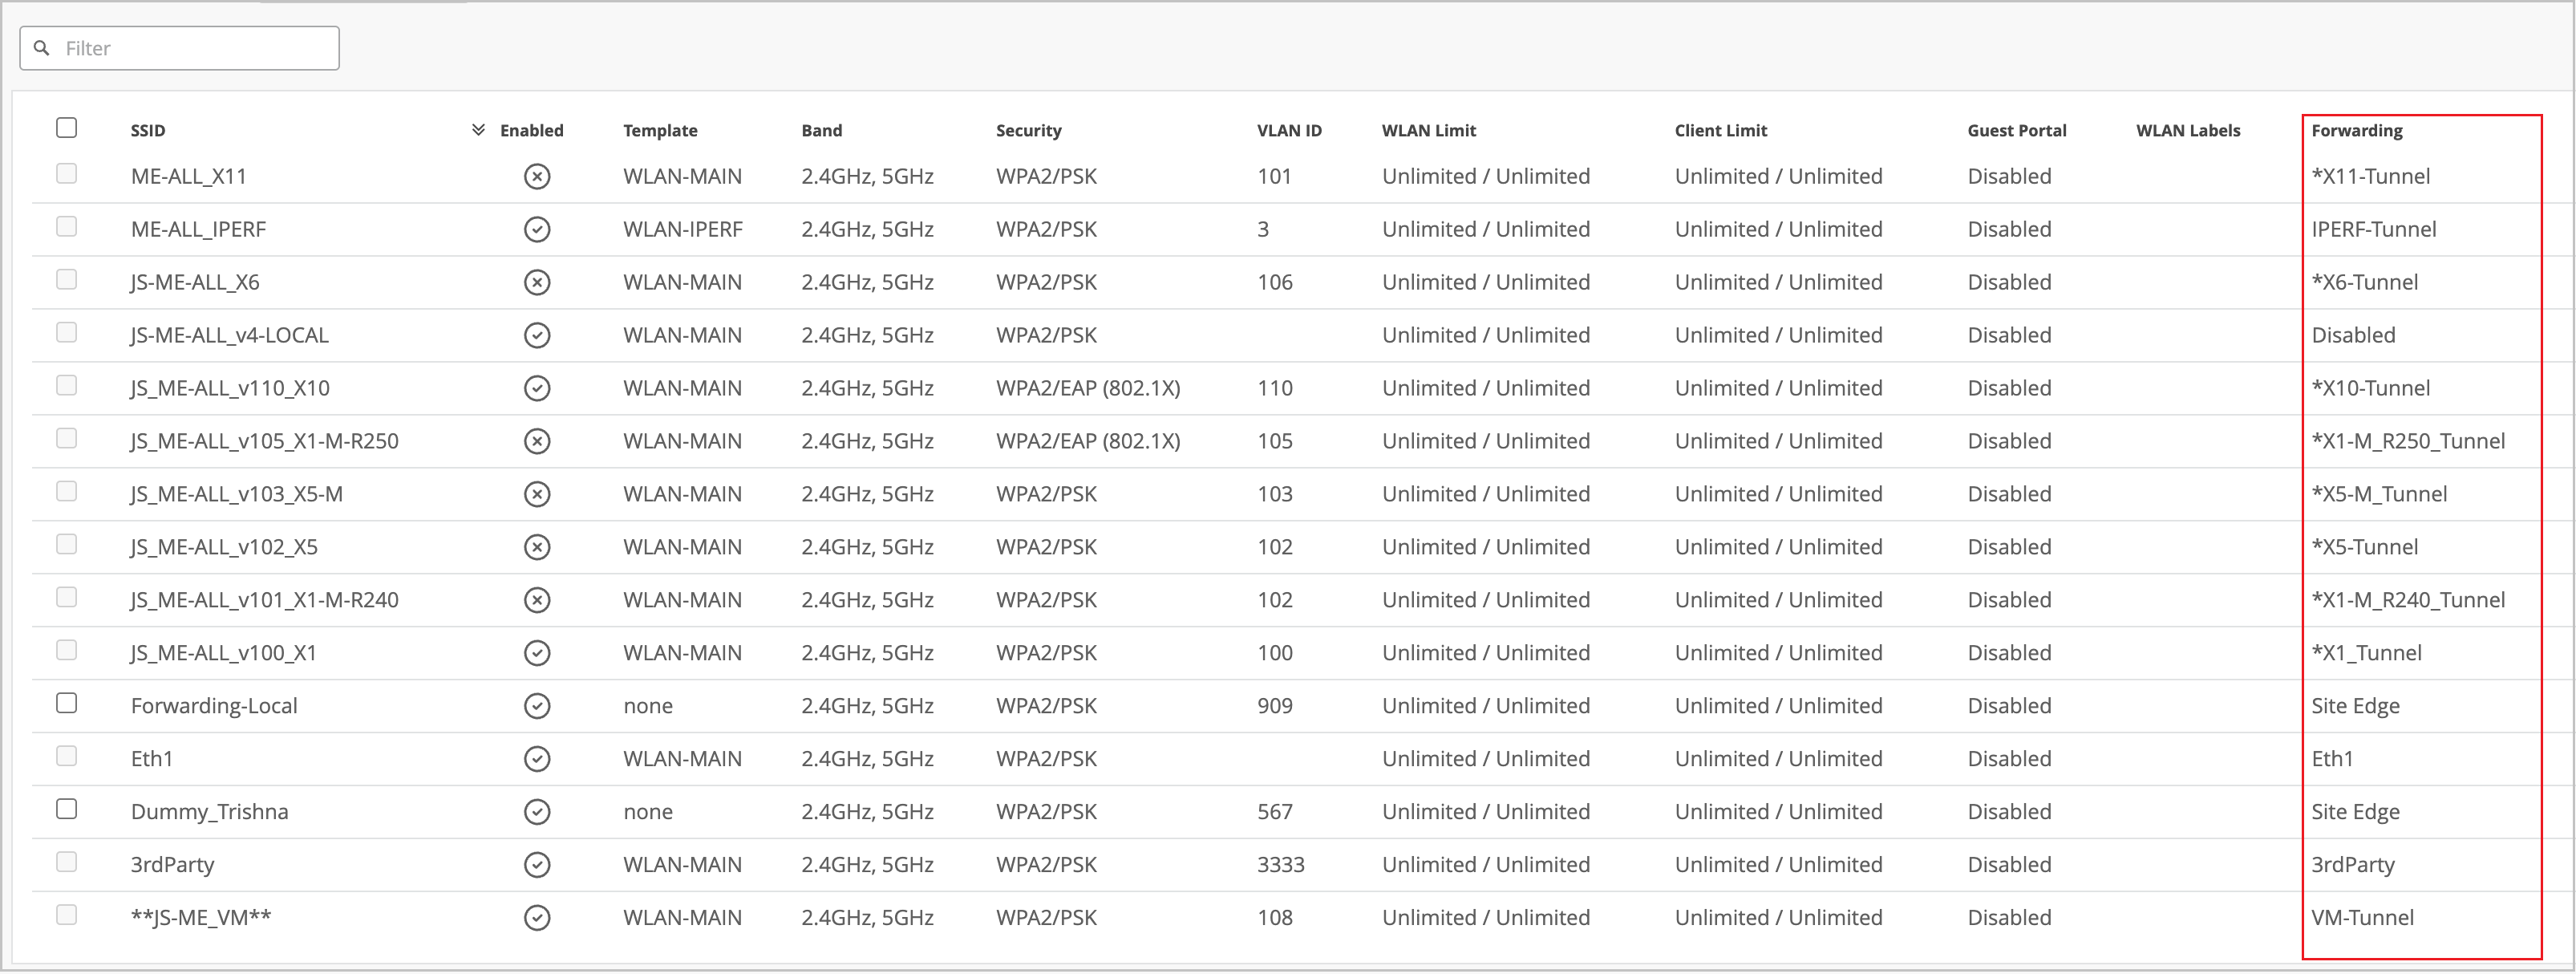
Task: Click the search magnifier icon in Filter
Action: tap(42, 48)
